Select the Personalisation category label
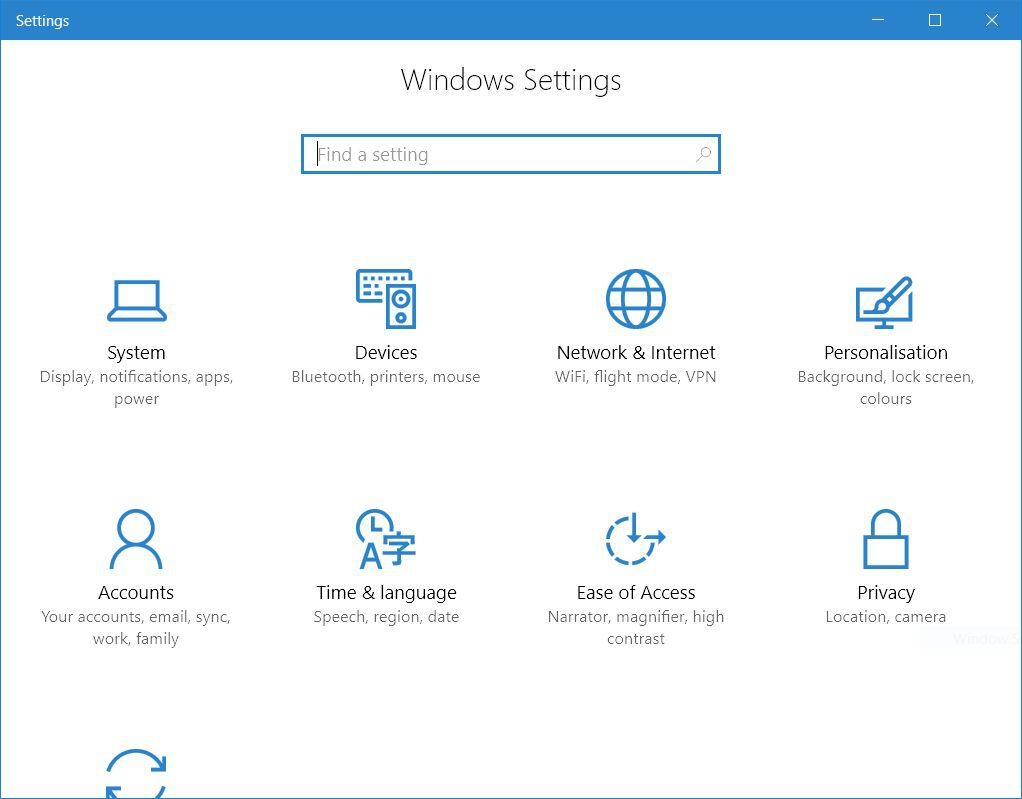This screenshot has width=1022, height=799. point(886,353)
